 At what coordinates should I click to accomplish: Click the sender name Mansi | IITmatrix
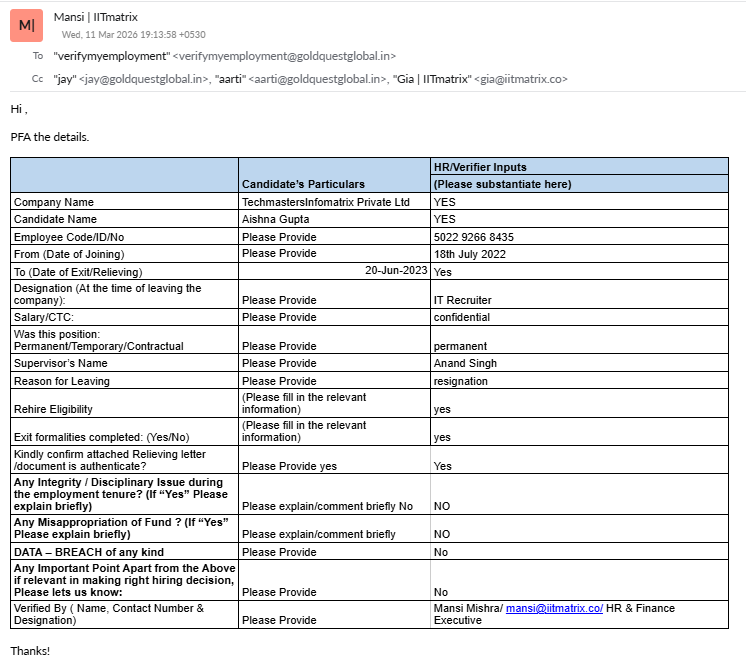tap(96, 17)
